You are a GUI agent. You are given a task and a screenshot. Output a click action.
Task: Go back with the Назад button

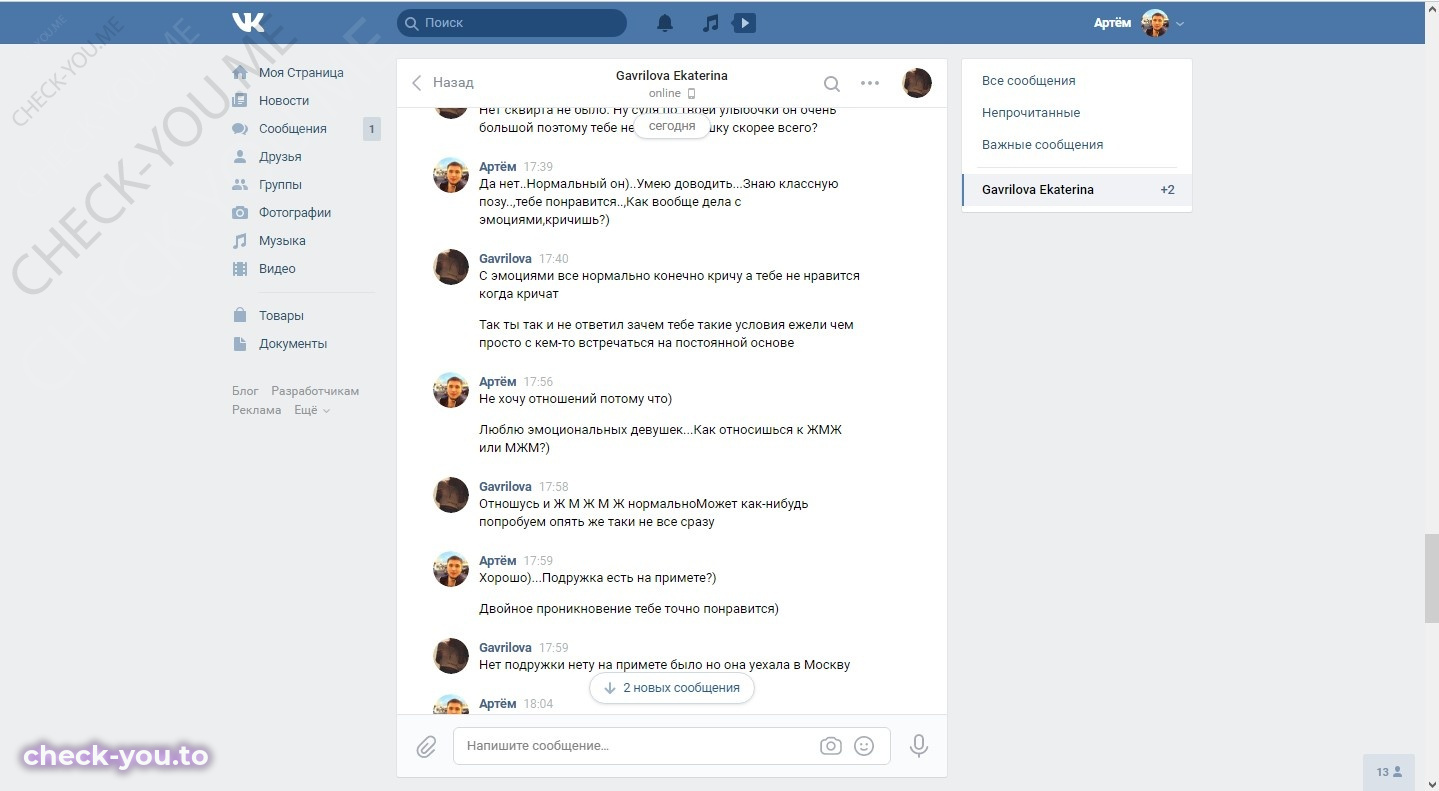(442, 83)
